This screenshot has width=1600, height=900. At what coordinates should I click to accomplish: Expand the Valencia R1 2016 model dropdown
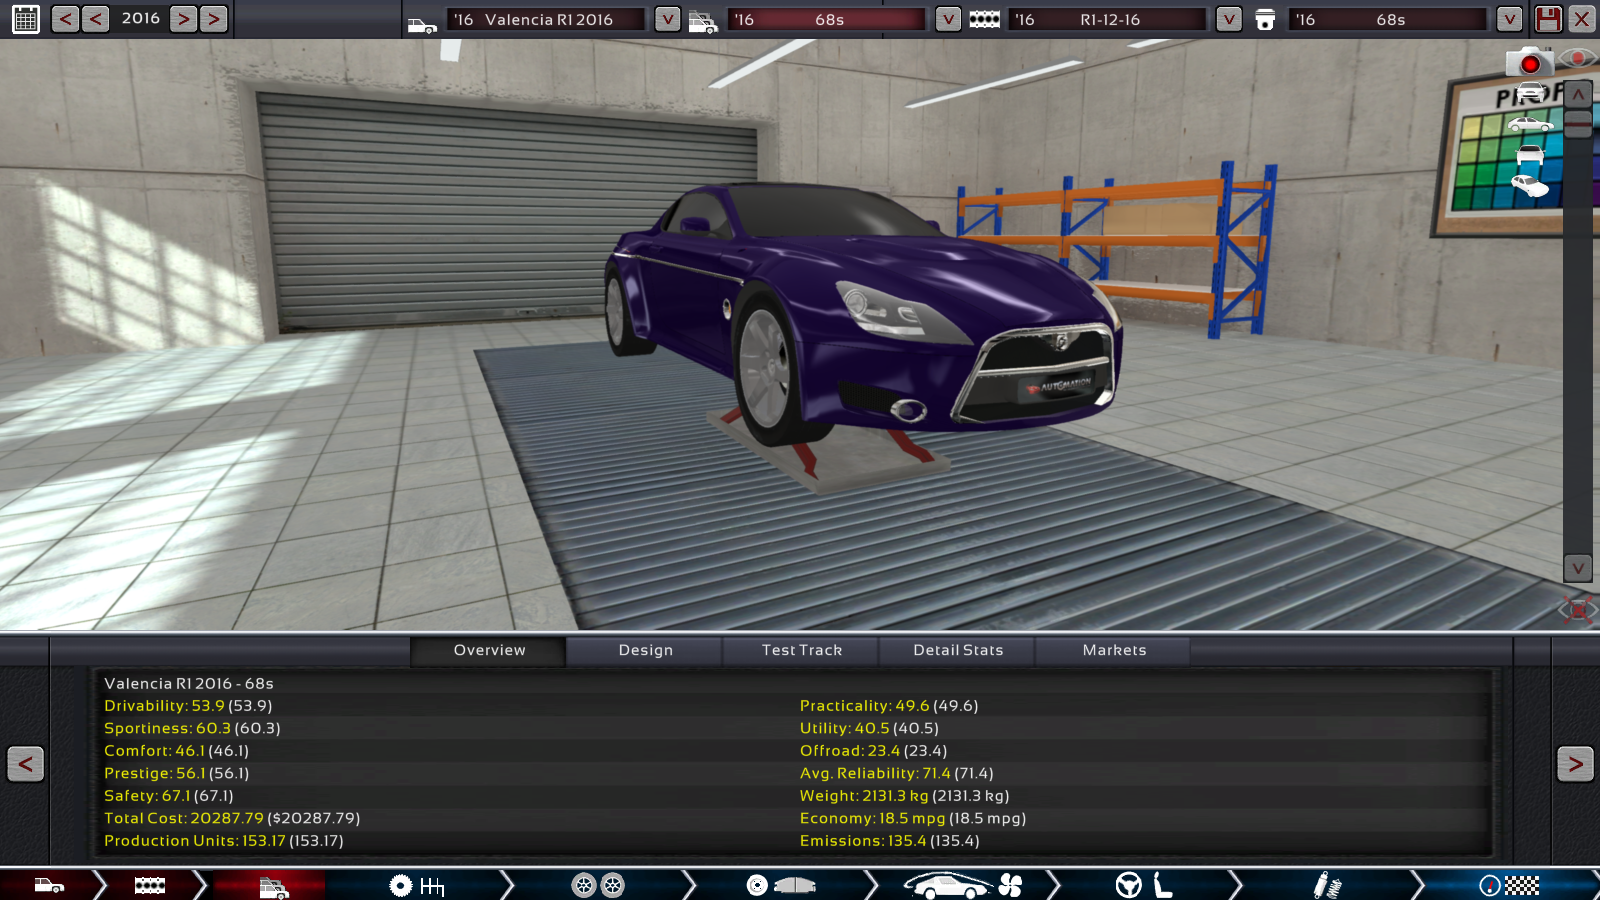pos(667,19)
